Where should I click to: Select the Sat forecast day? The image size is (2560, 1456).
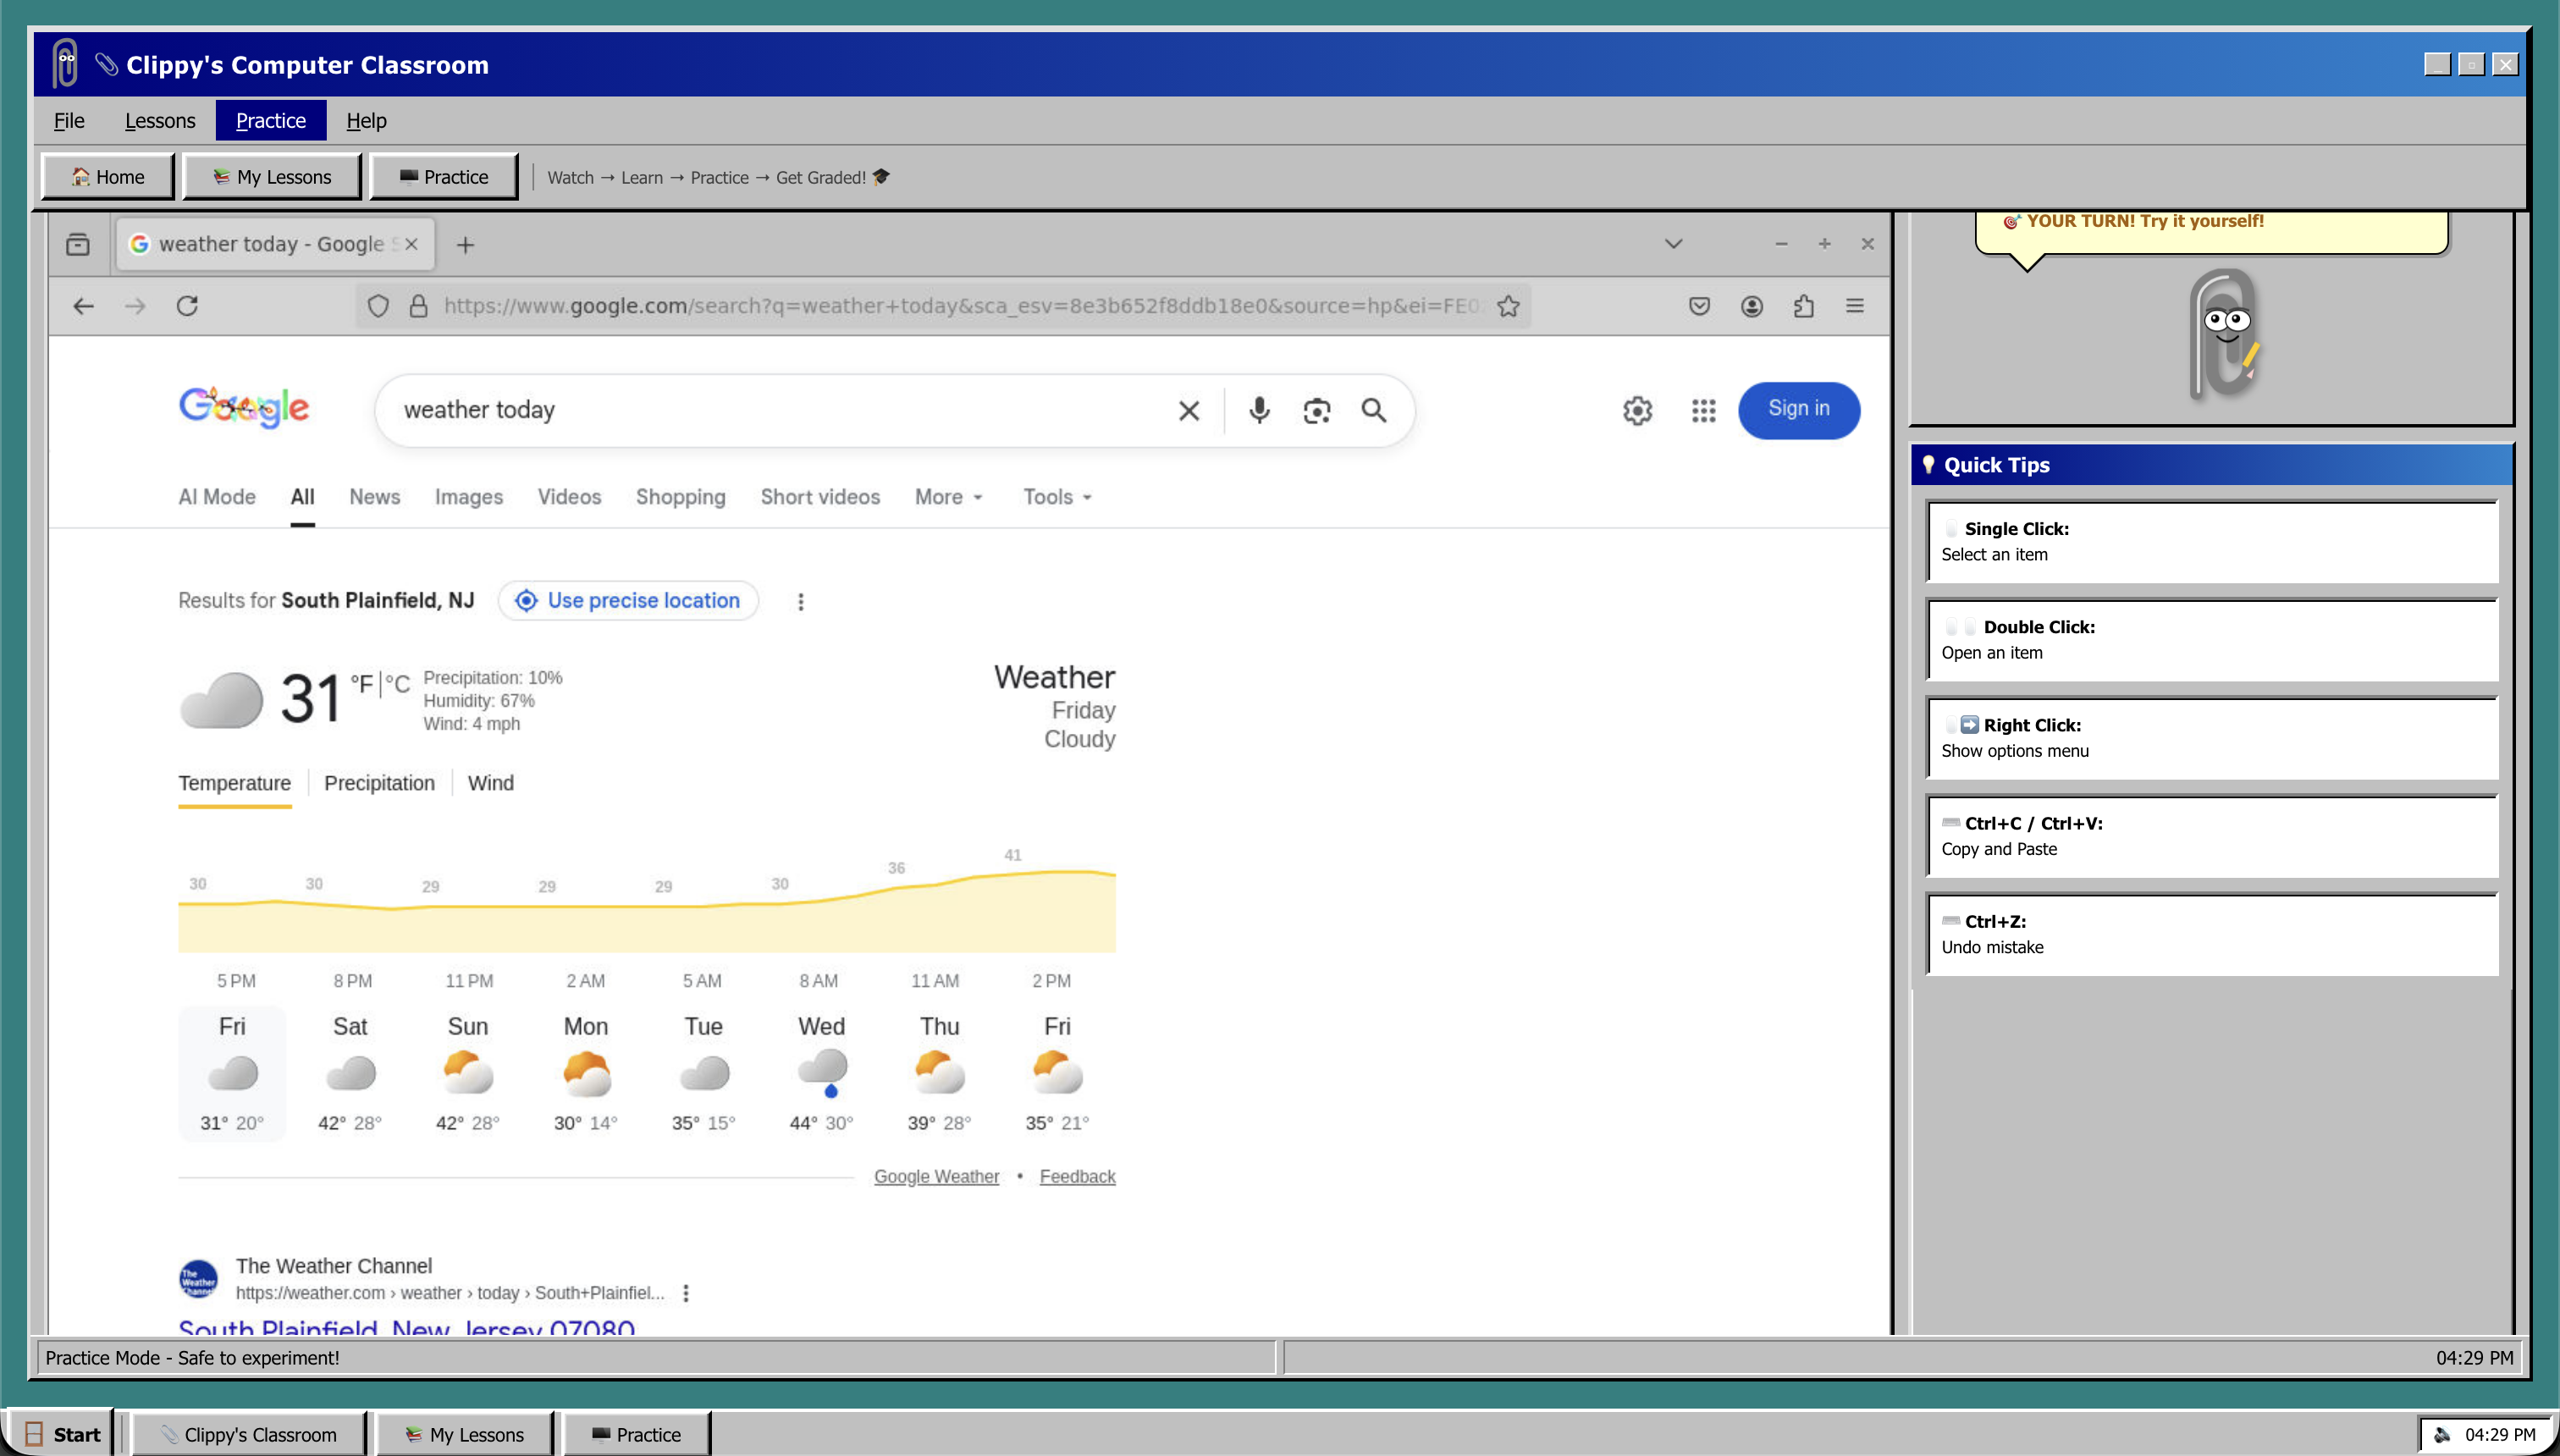(350, 1072)
